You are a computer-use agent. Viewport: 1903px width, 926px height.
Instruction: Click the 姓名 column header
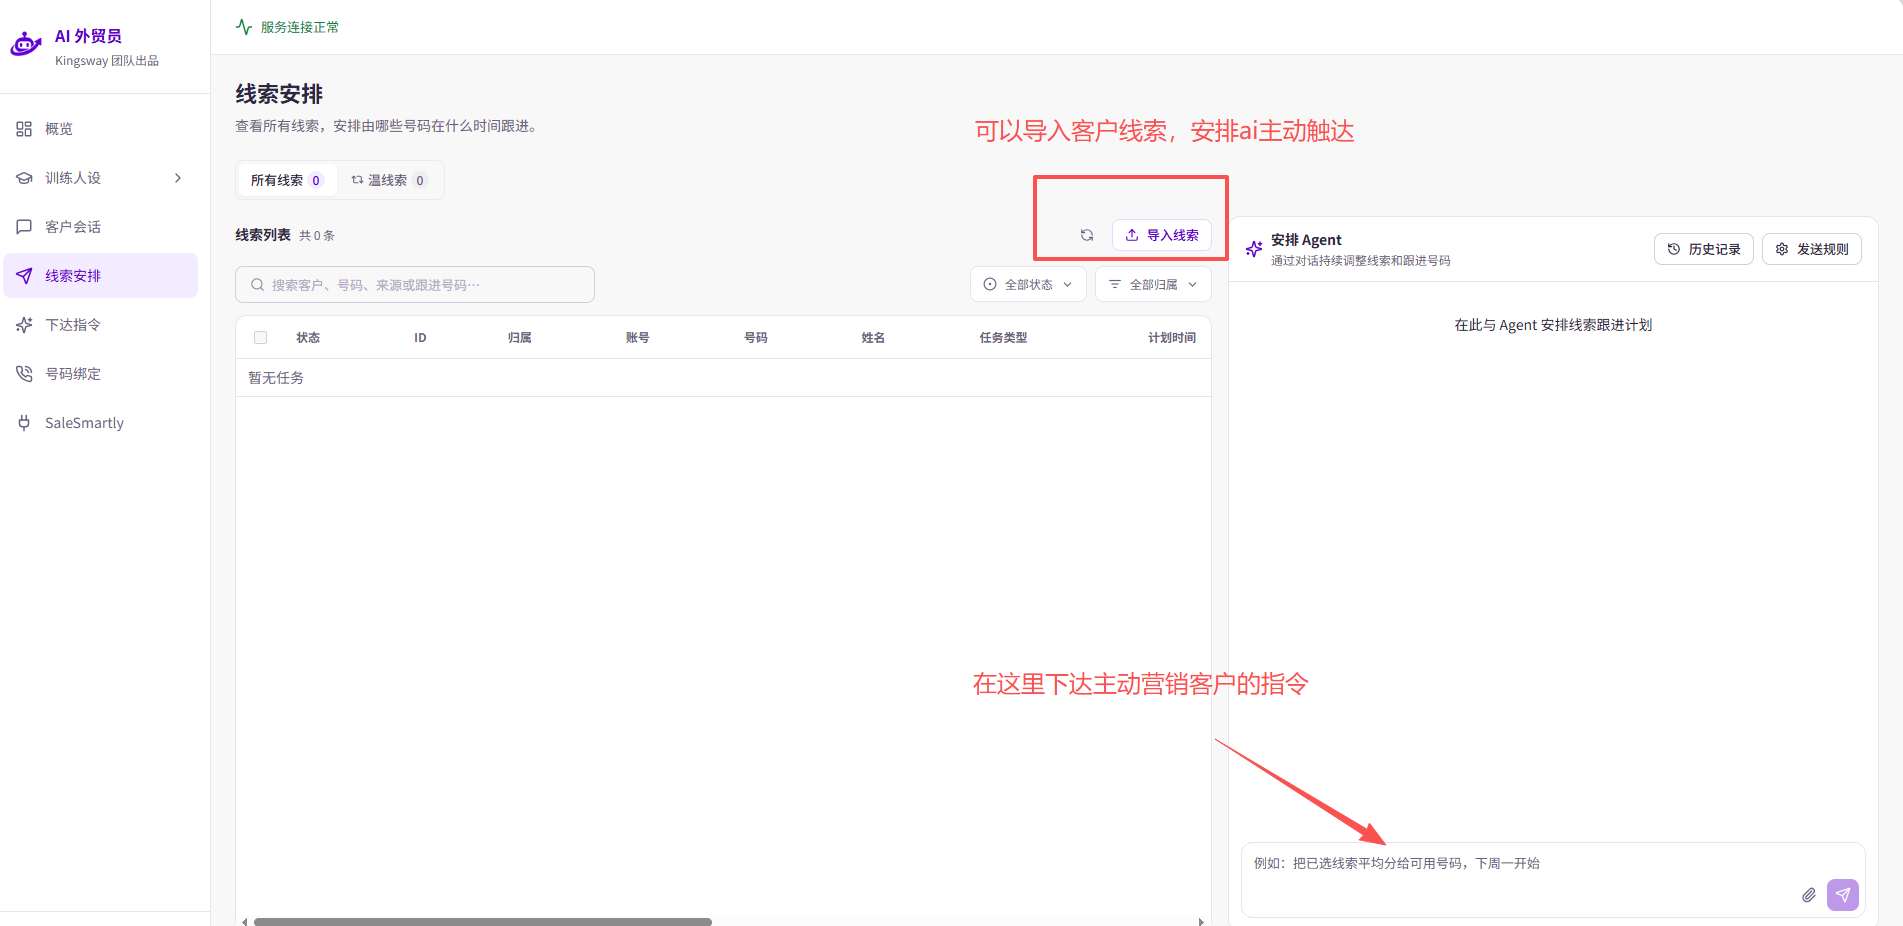873,338
